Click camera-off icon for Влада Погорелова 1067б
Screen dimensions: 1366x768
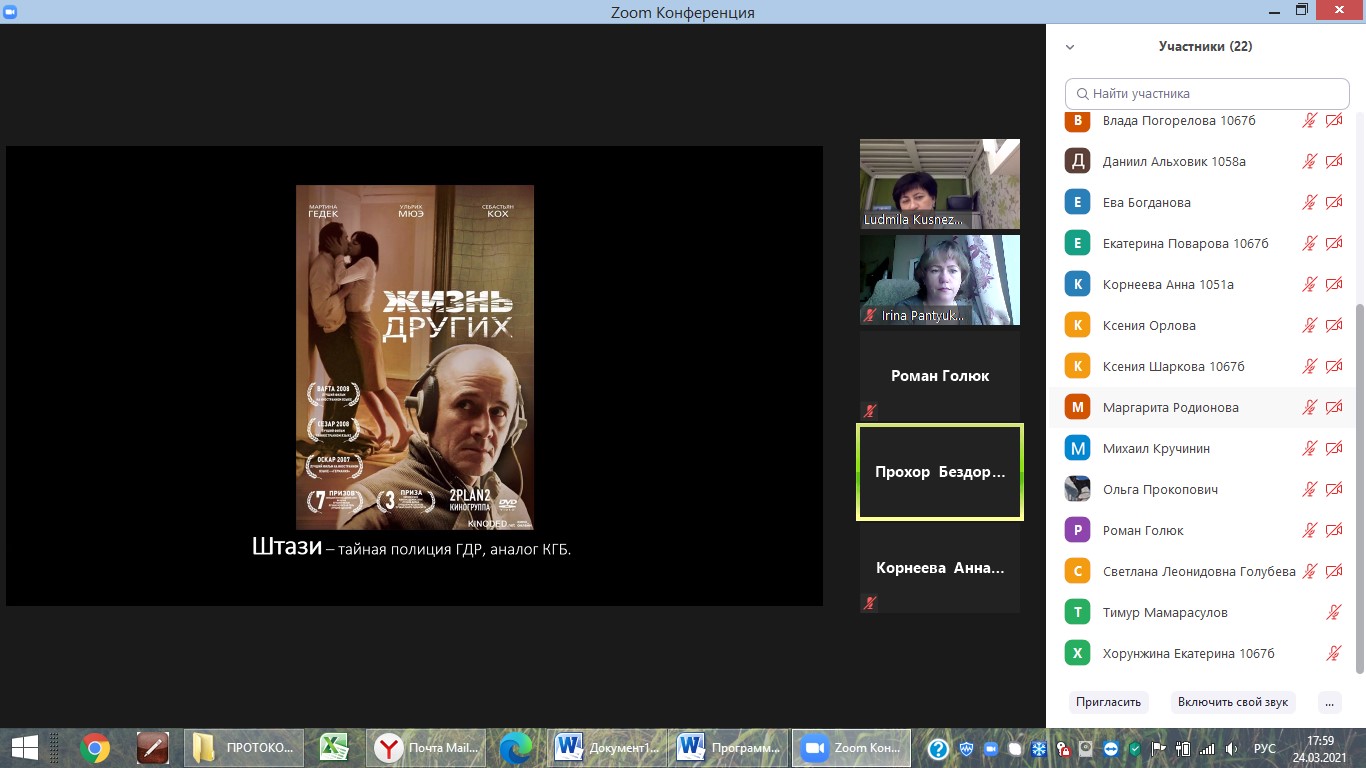1334,120
